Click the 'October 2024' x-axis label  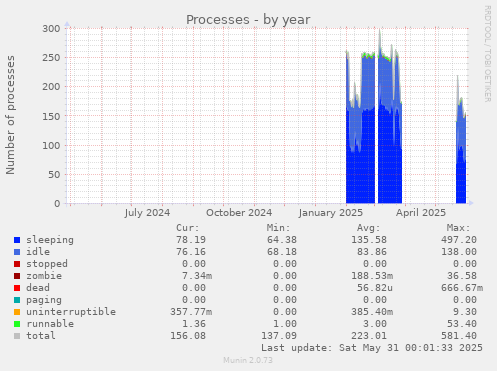(239, 213)
